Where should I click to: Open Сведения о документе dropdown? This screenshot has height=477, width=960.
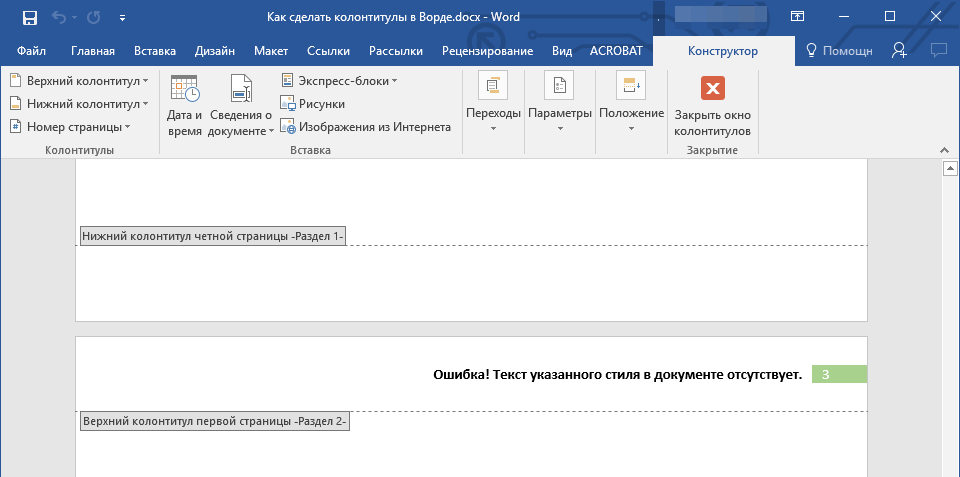point(241,105)
